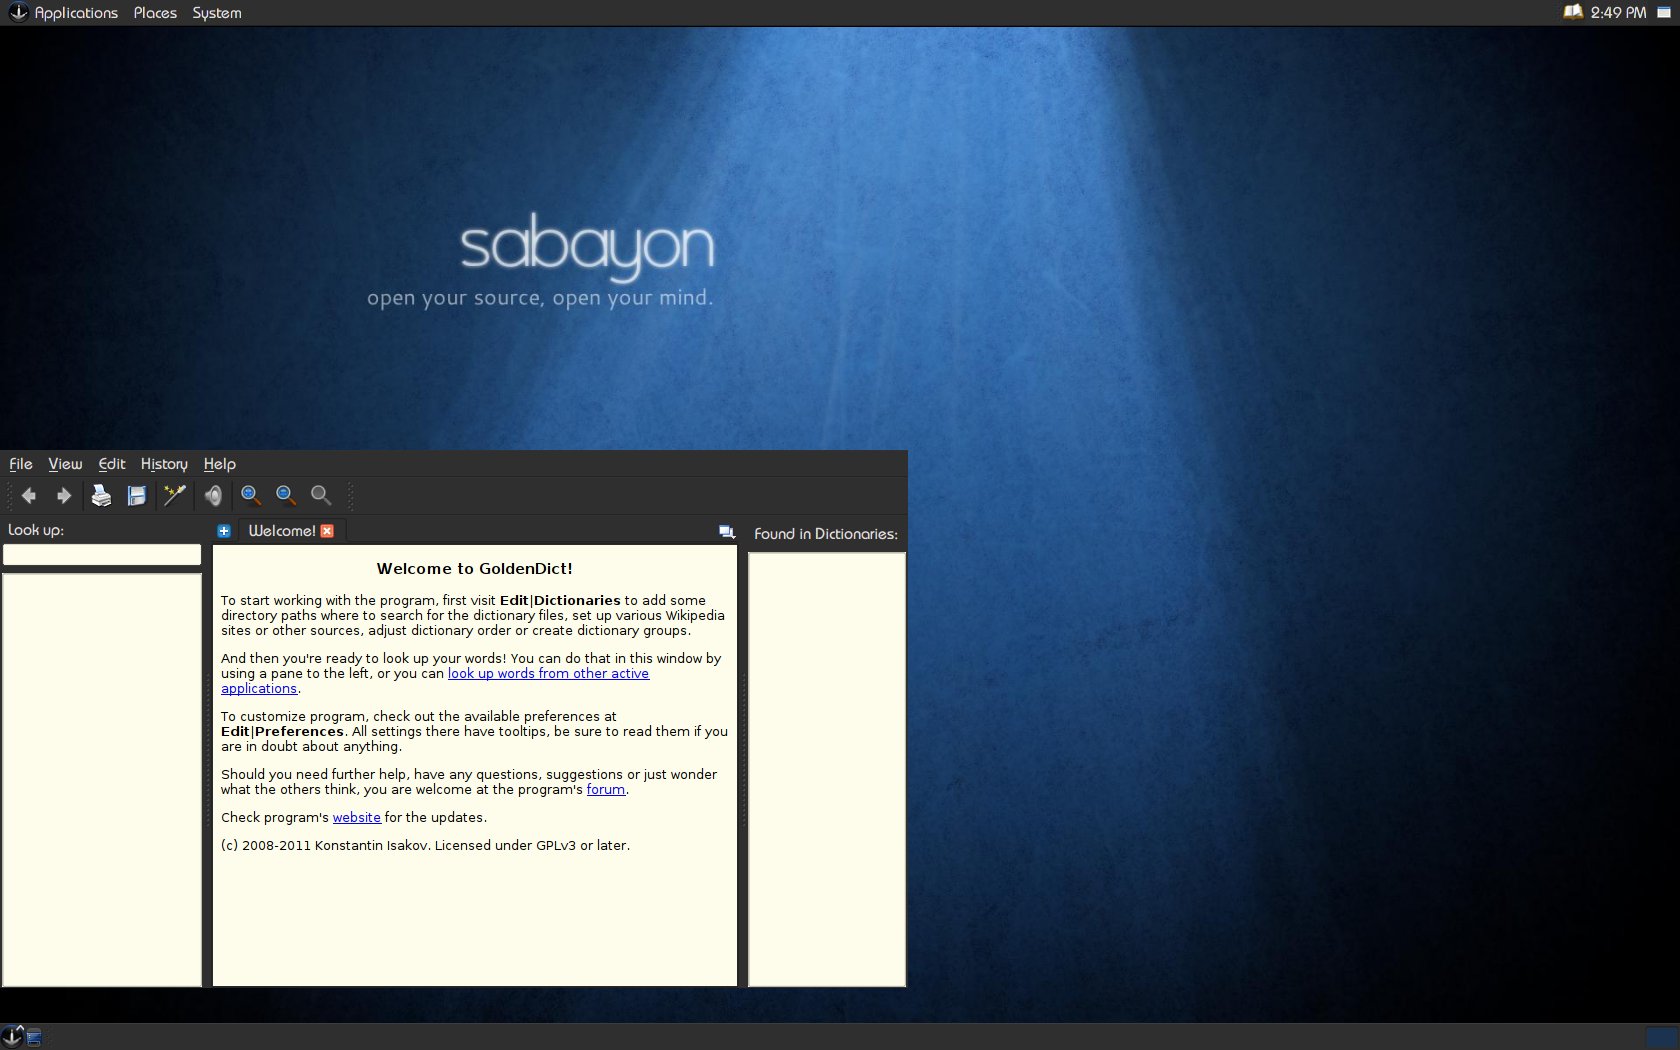Click the 'Found in Dictionaries:' label
The width and height of the screenshot is (1680, 1050).
click(x=826, y=534)
